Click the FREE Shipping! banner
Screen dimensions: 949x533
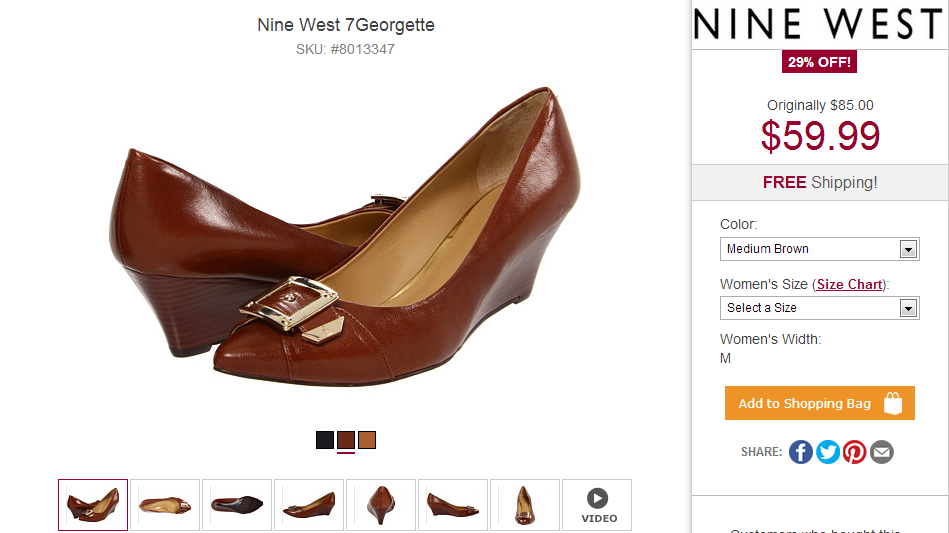pos(820,182)
